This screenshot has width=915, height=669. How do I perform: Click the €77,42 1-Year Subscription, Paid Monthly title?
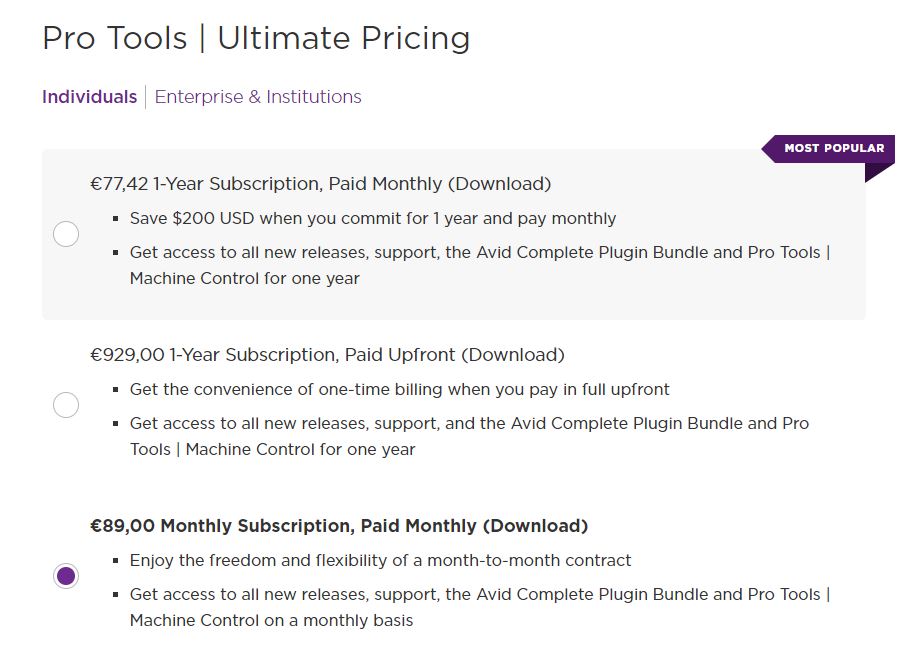tap(320, 184)
